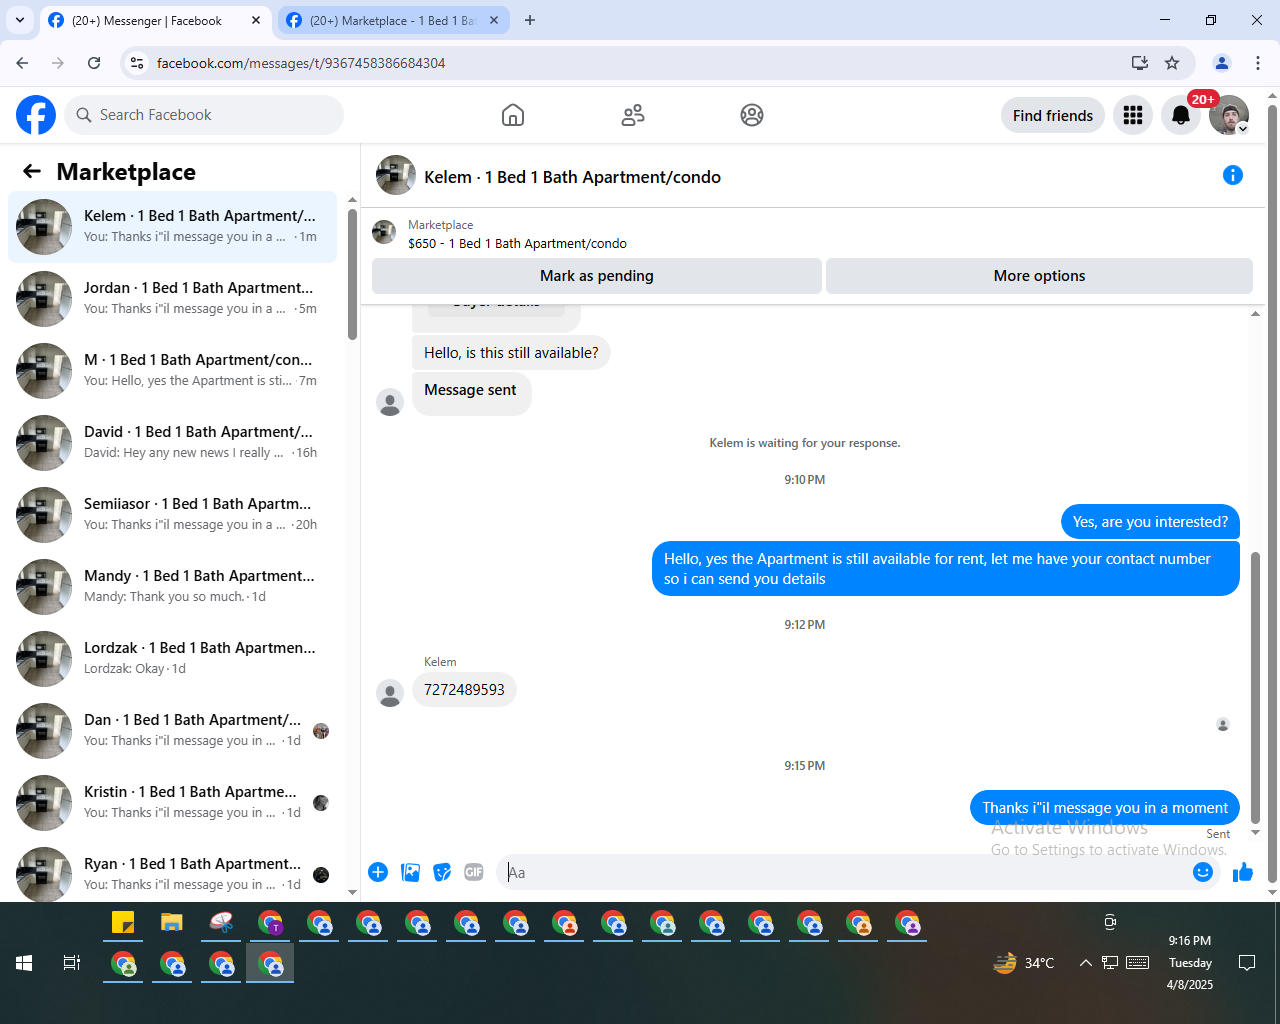
Task: Click the message input field
Action: pyautogui.click(x=845, y=872)
